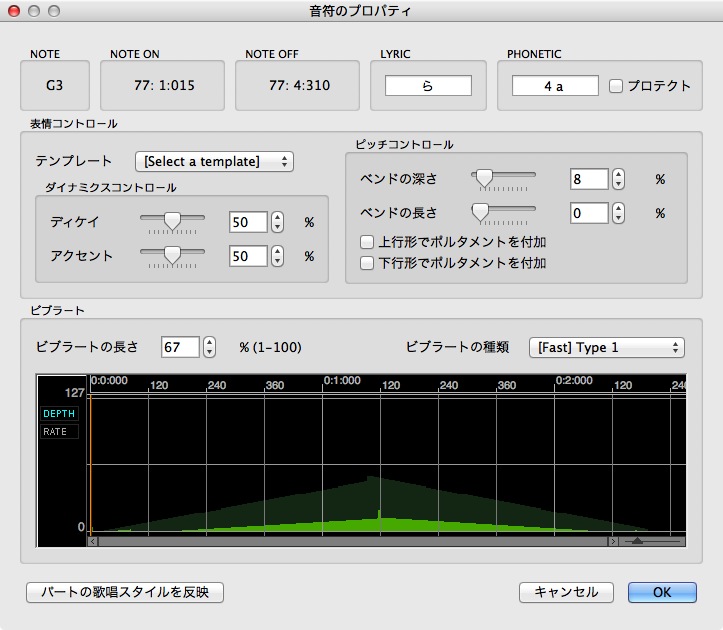Open the Select a template dropdown
The width and height of the screenshot is (723, 630).
214,161
